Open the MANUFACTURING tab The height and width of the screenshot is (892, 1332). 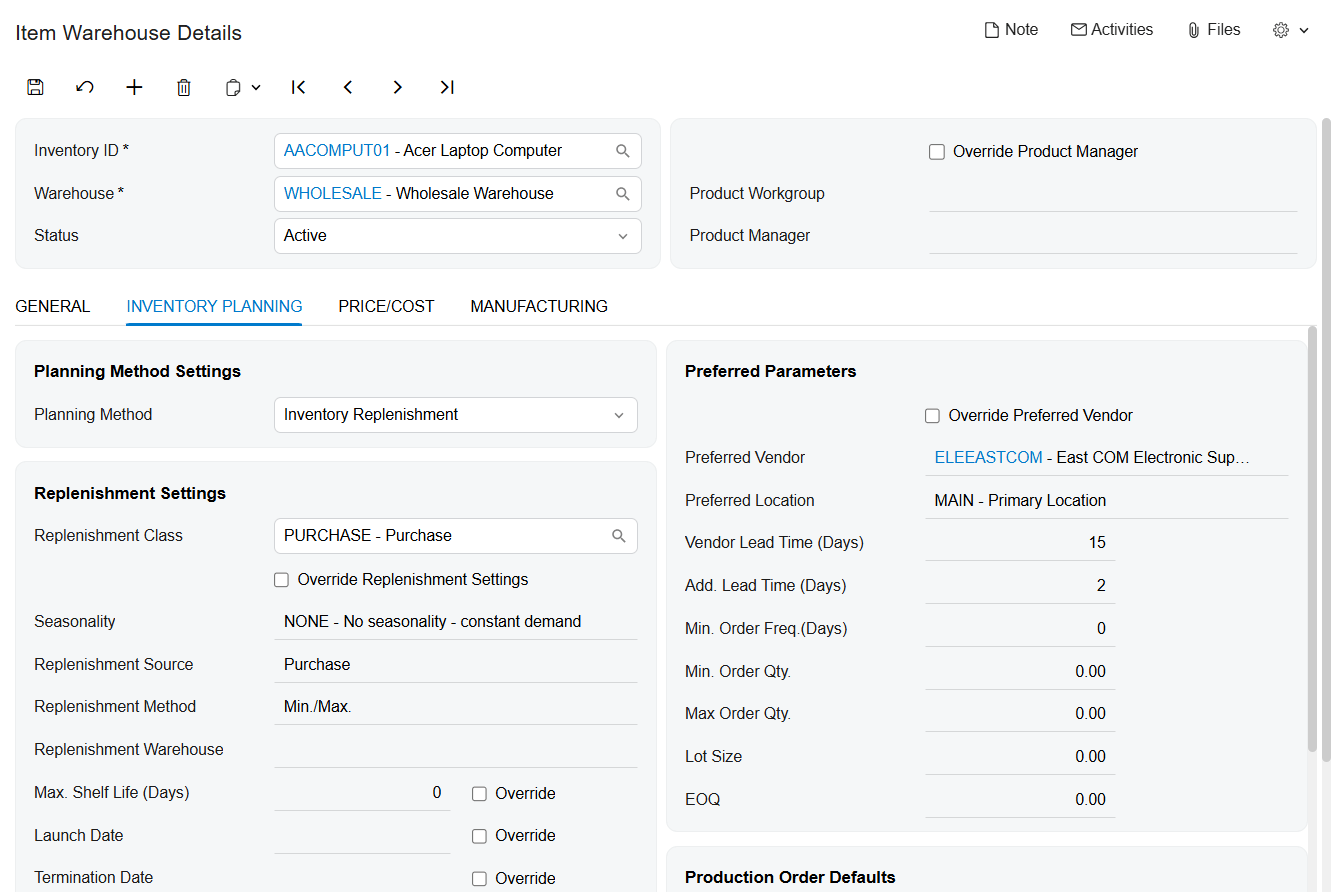click(539, 307)
